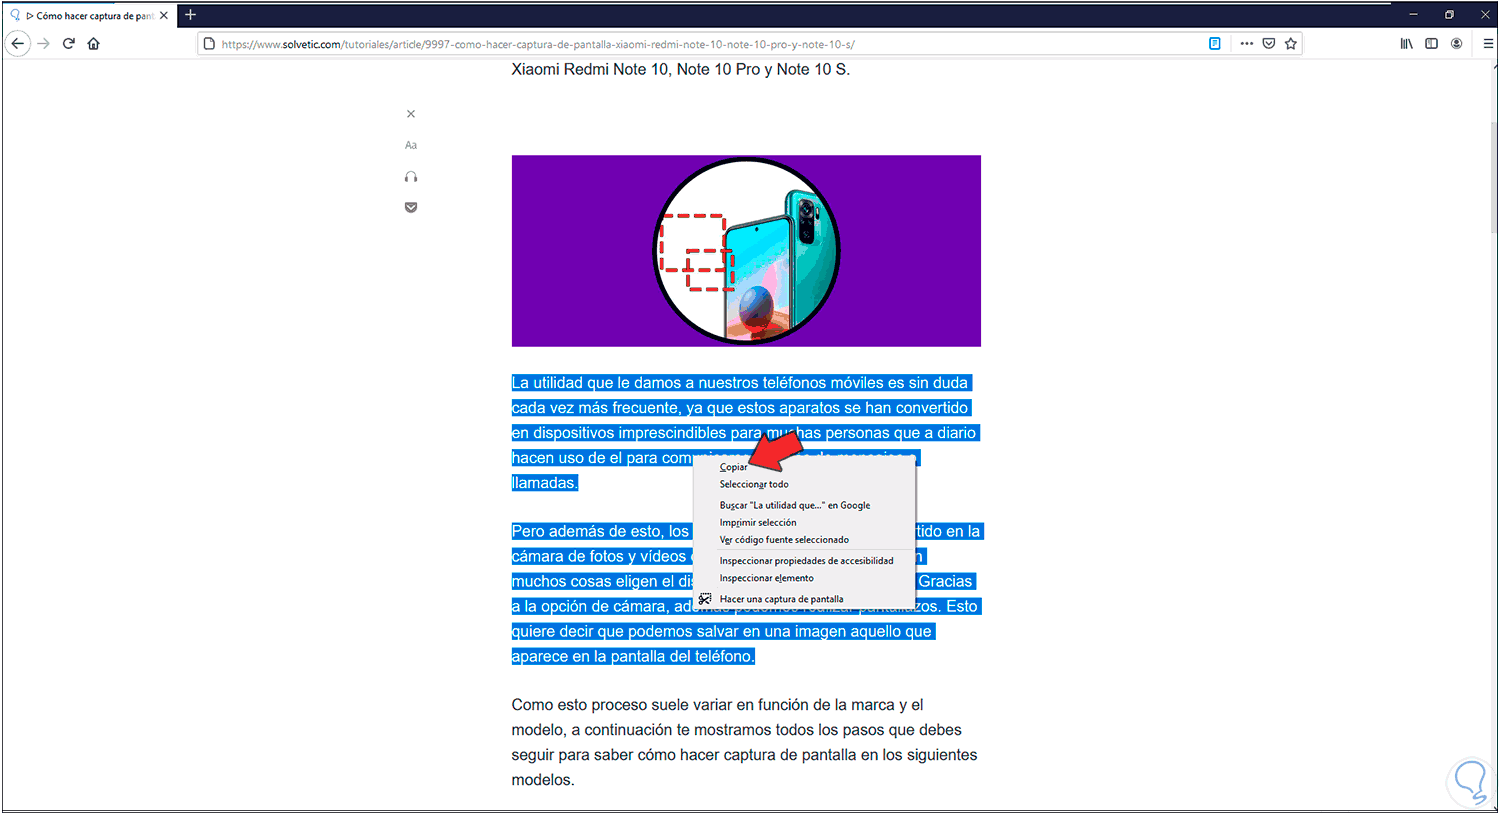Bookmark this page with the star icon
Screen dimensions: 1500x813
pyautogui.click(x=1291, y=44)
